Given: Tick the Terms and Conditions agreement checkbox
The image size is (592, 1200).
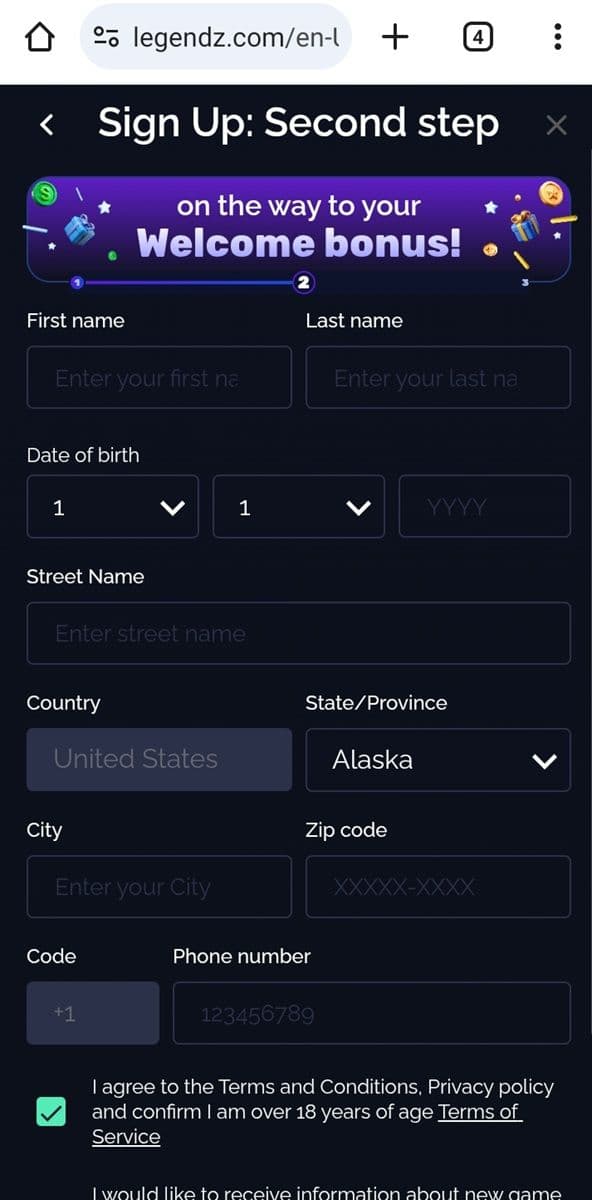Looking at the screenshot, I should (51, 1111).
